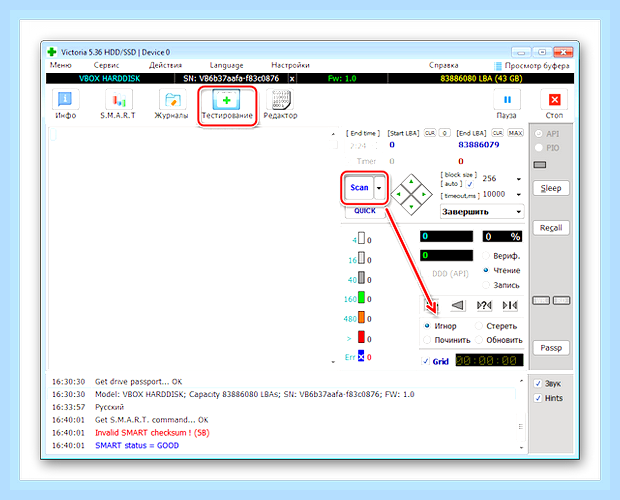Open the Language menu
Screen dimensions: 620x500
point(226,65)
